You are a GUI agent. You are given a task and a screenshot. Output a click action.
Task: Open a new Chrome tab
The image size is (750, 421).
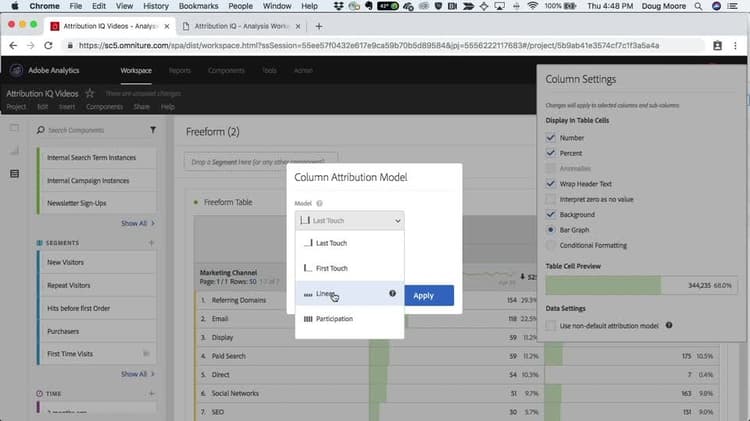(319, 26)
